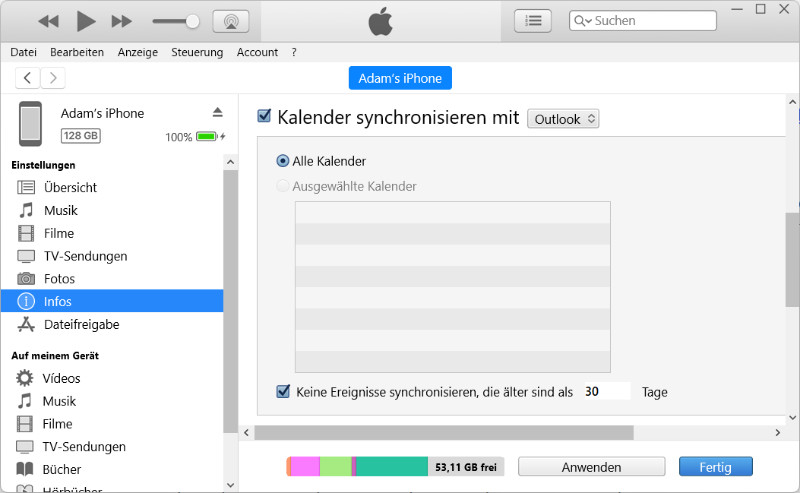Open the Outlook calendar source dropdown
The height and width of the screenshot is (493, 800).
tap(563, 119)
